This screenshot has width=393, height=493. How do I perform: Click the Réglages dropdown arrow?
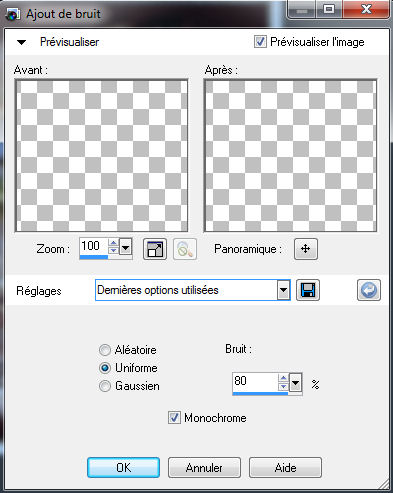point(283,290)
